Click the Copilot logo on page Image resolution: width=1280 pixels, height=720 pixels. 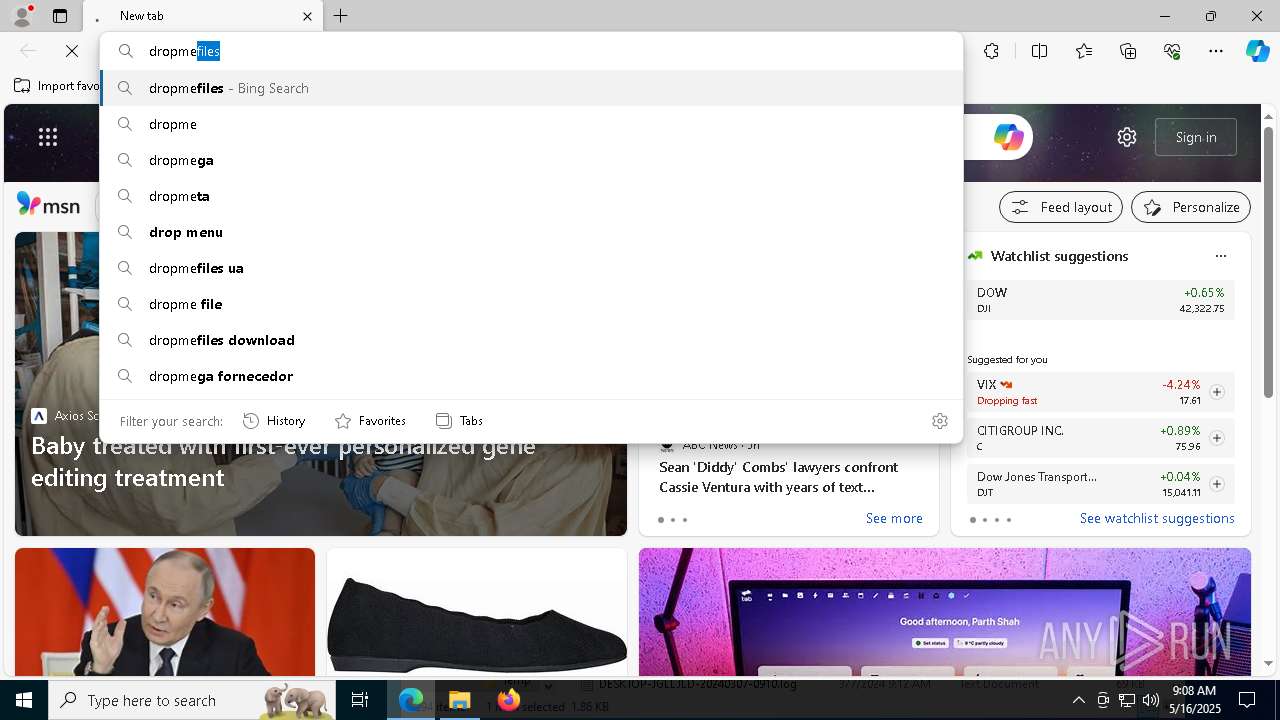(x=1008, y=137)
